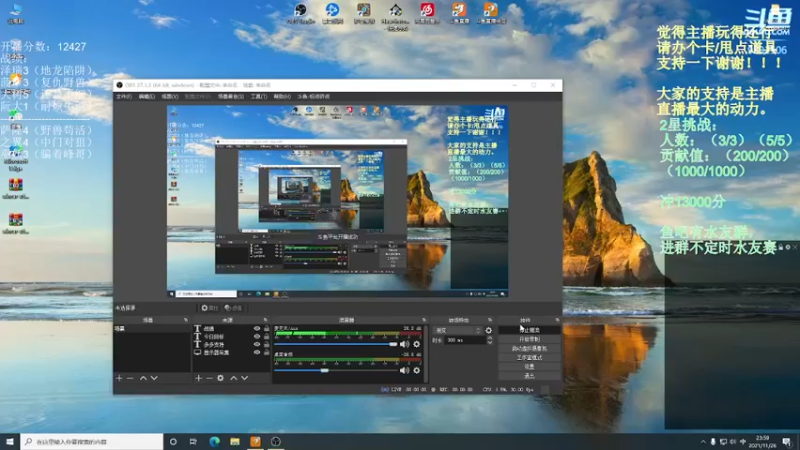Open the 场景集合(S) menu
Image resolution: width=800 pixels, height=450 pixels.
[231, 96]
